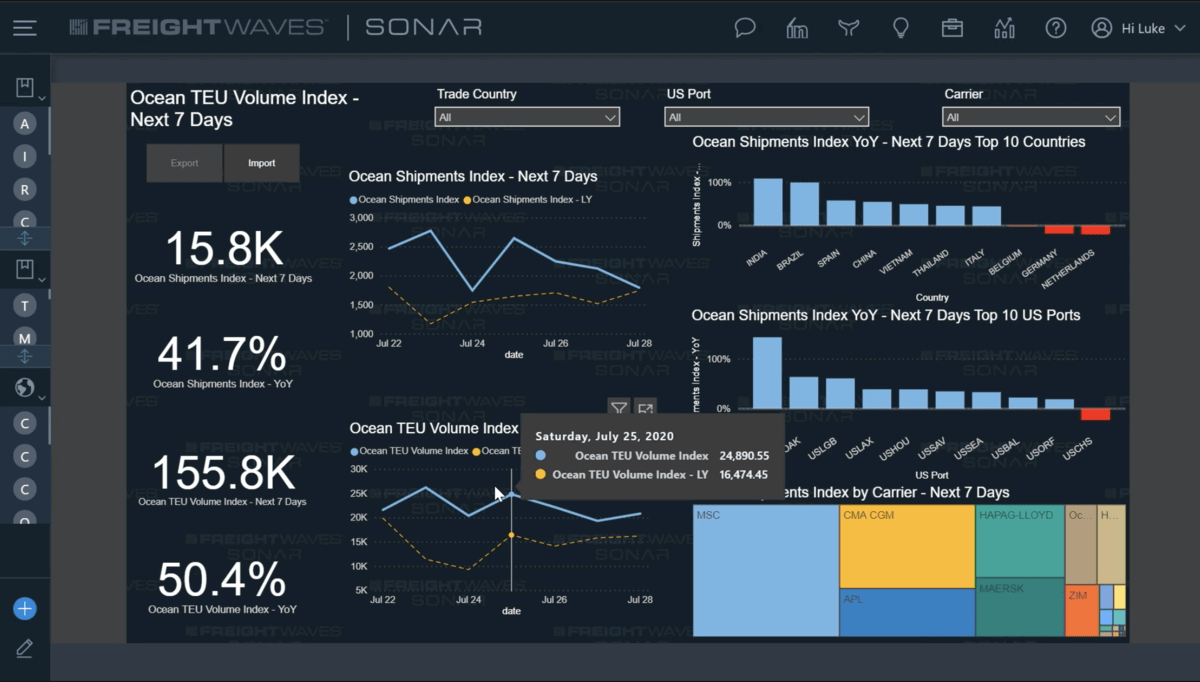Click the 24,890.55 tooltip value
This screenshot has height=682, width=1200.
(x=742, y=456)
